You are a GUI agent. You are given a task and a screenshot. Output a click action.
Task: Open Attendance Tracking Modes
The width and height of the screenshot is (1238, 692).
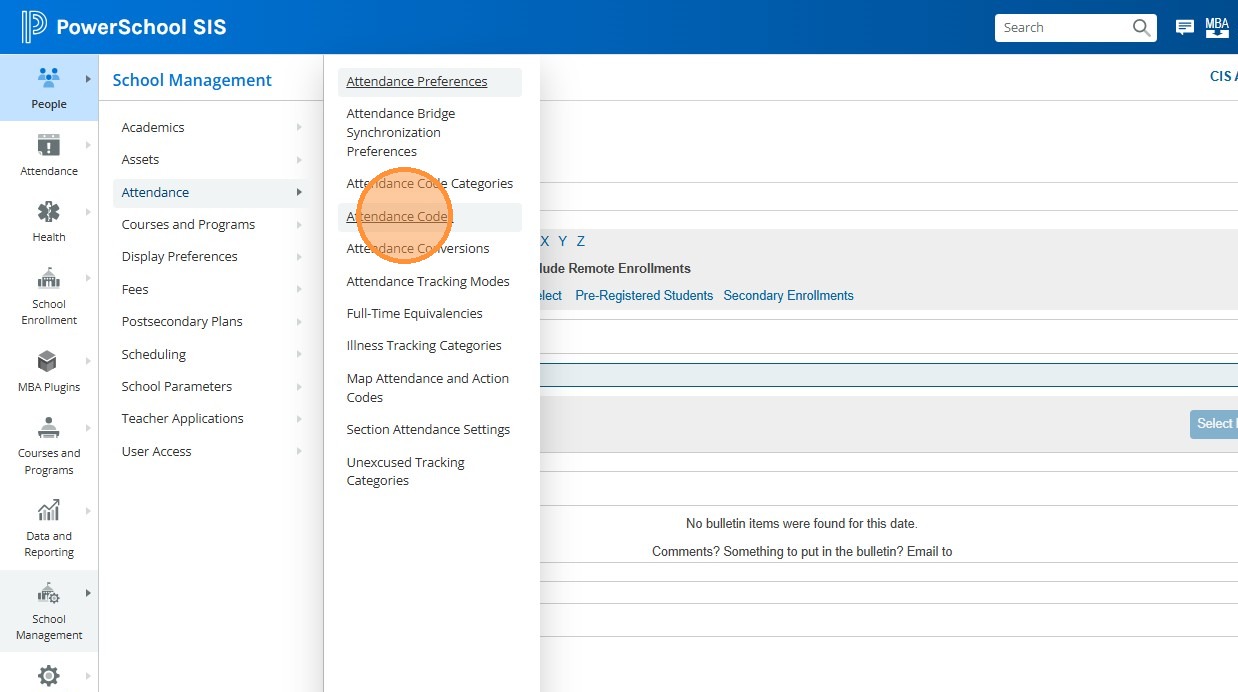tap(430, 281)
